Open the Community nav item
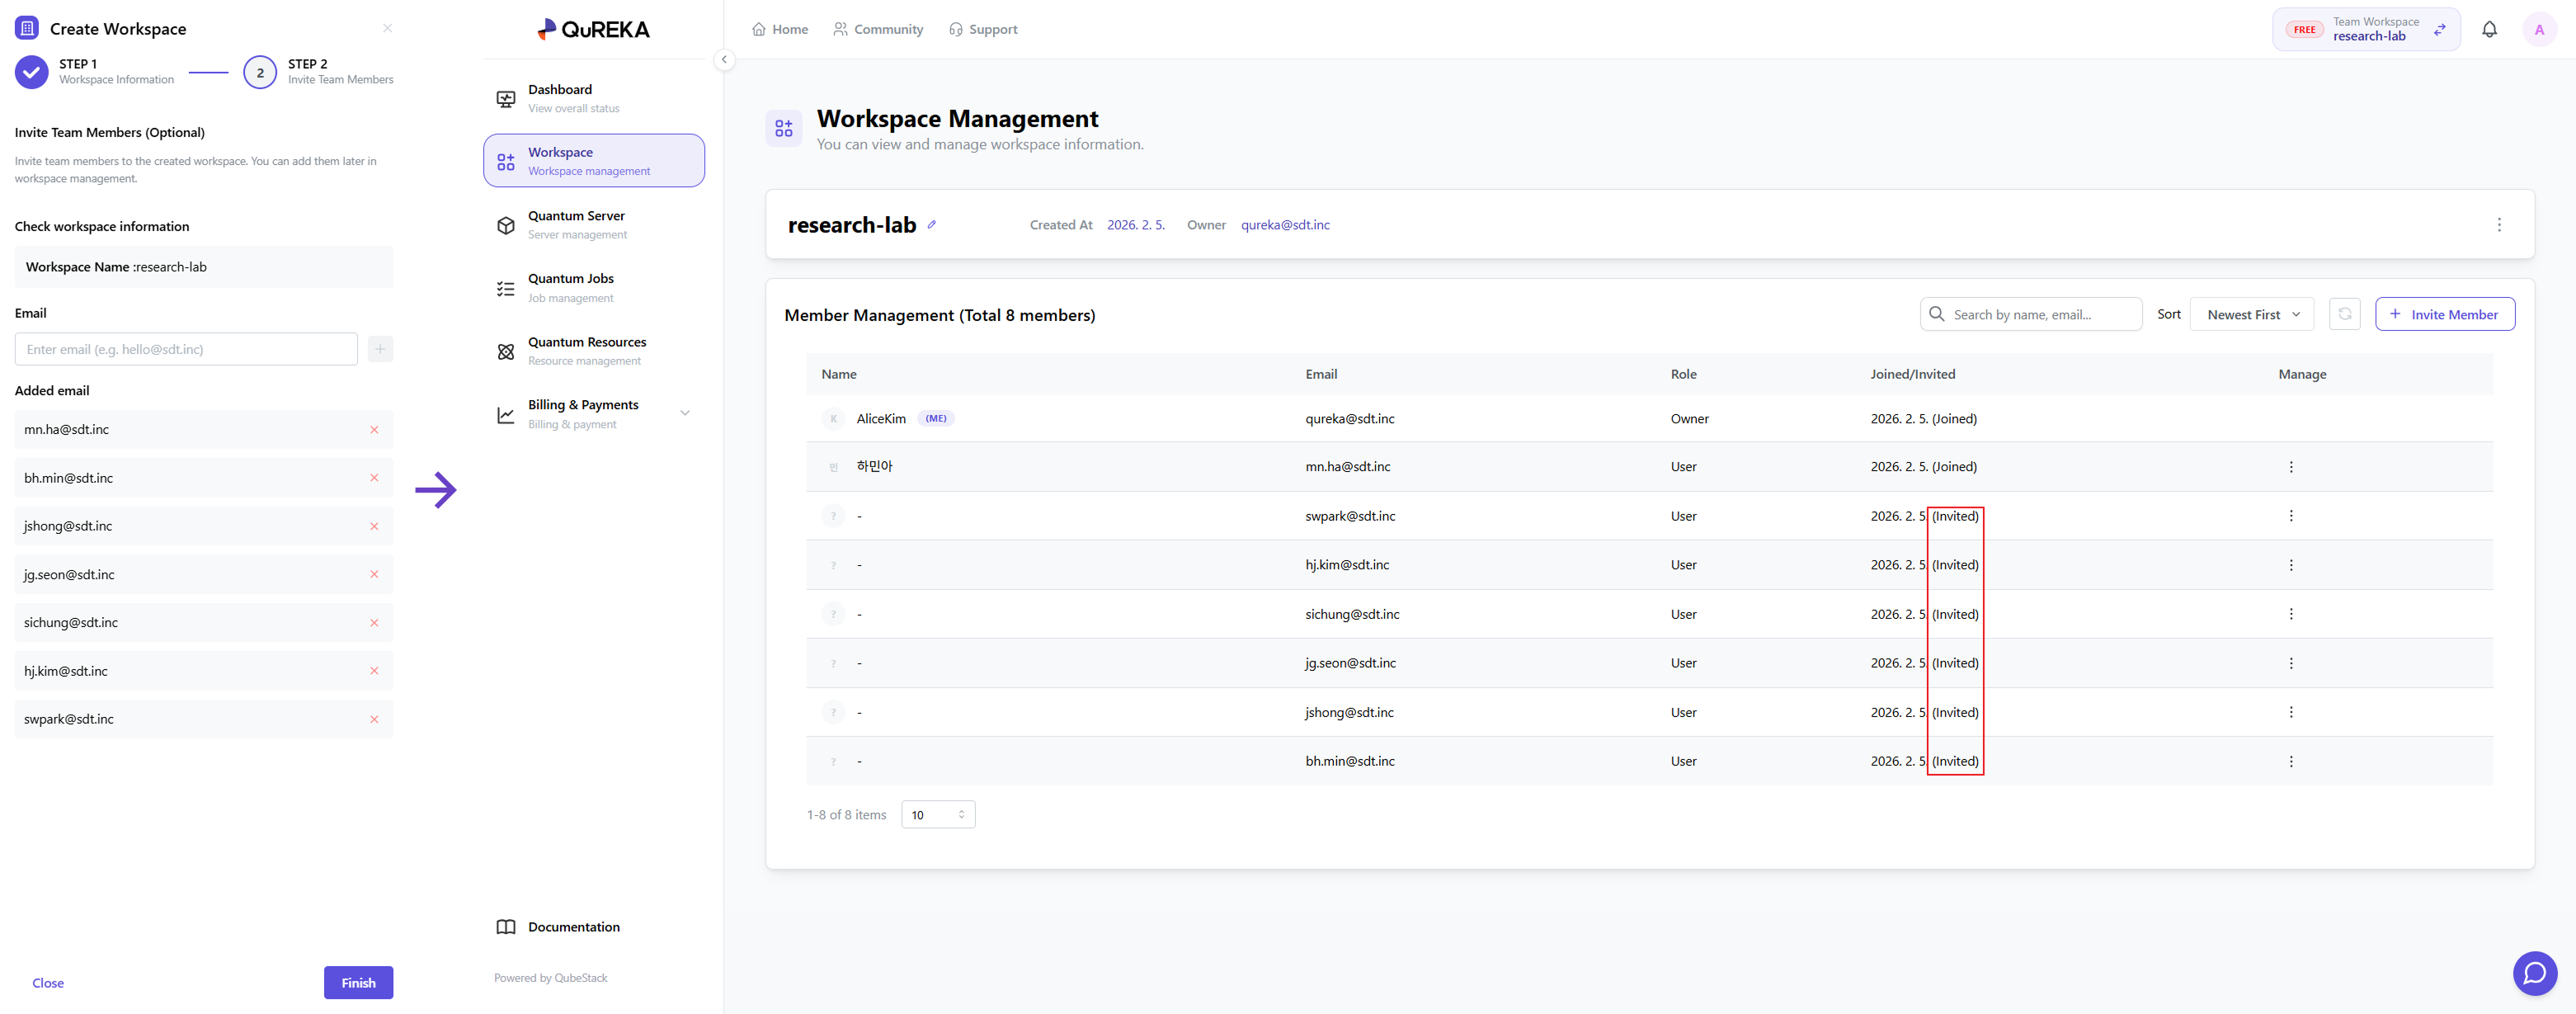Image resolution: width=2576 pixels, height=1014 pixels. pyautogui.click(x=878, y=29)
